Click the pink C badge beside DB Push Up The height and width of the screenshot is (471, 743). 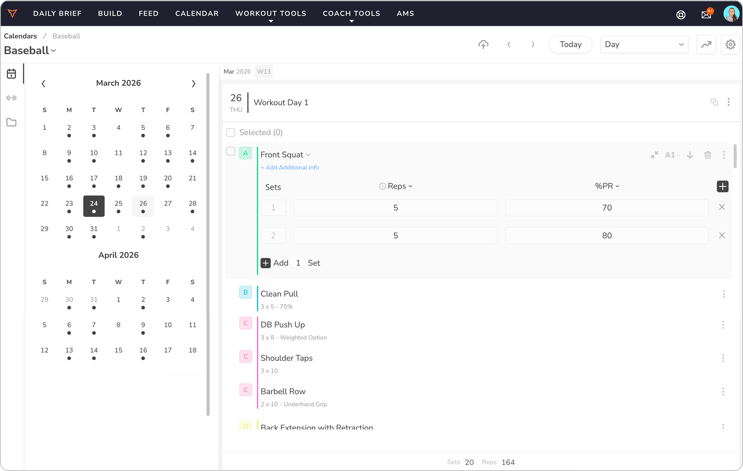pyautogui.click(x=245, y=323)
